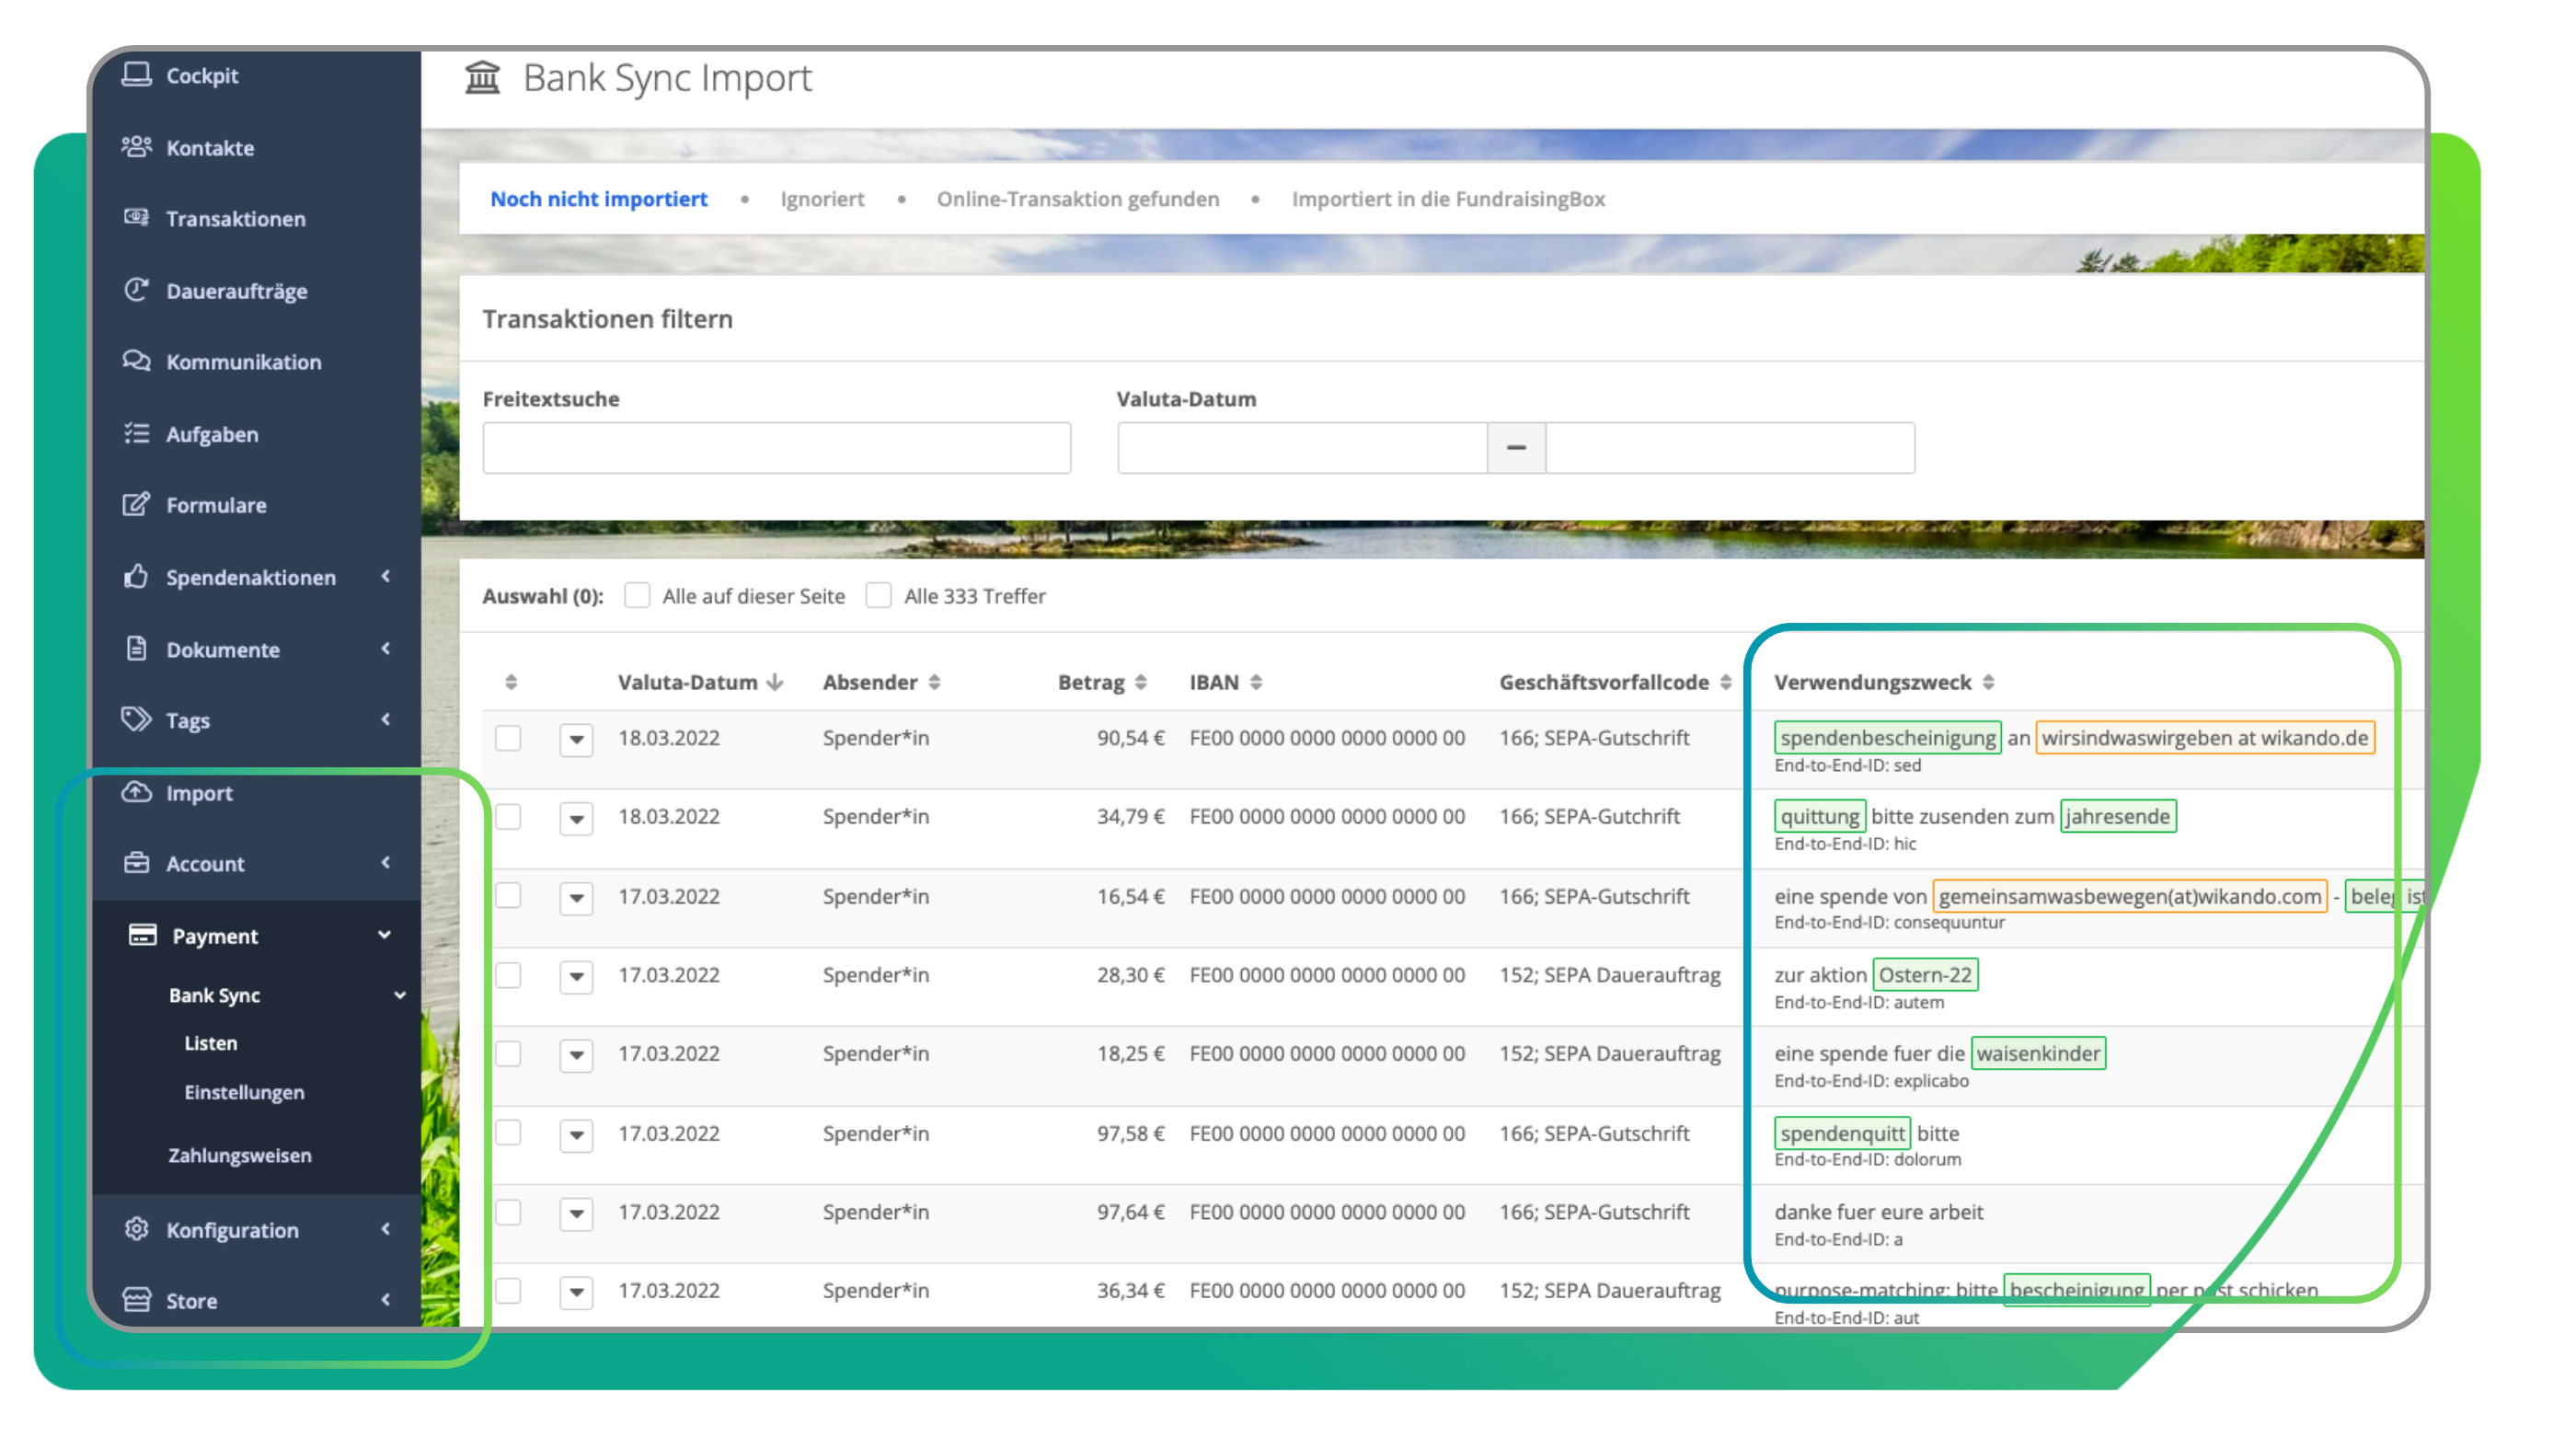Open Bank Sync Einstellungen
This screenshot has height=1449, width=2576.
(244, 1092)
